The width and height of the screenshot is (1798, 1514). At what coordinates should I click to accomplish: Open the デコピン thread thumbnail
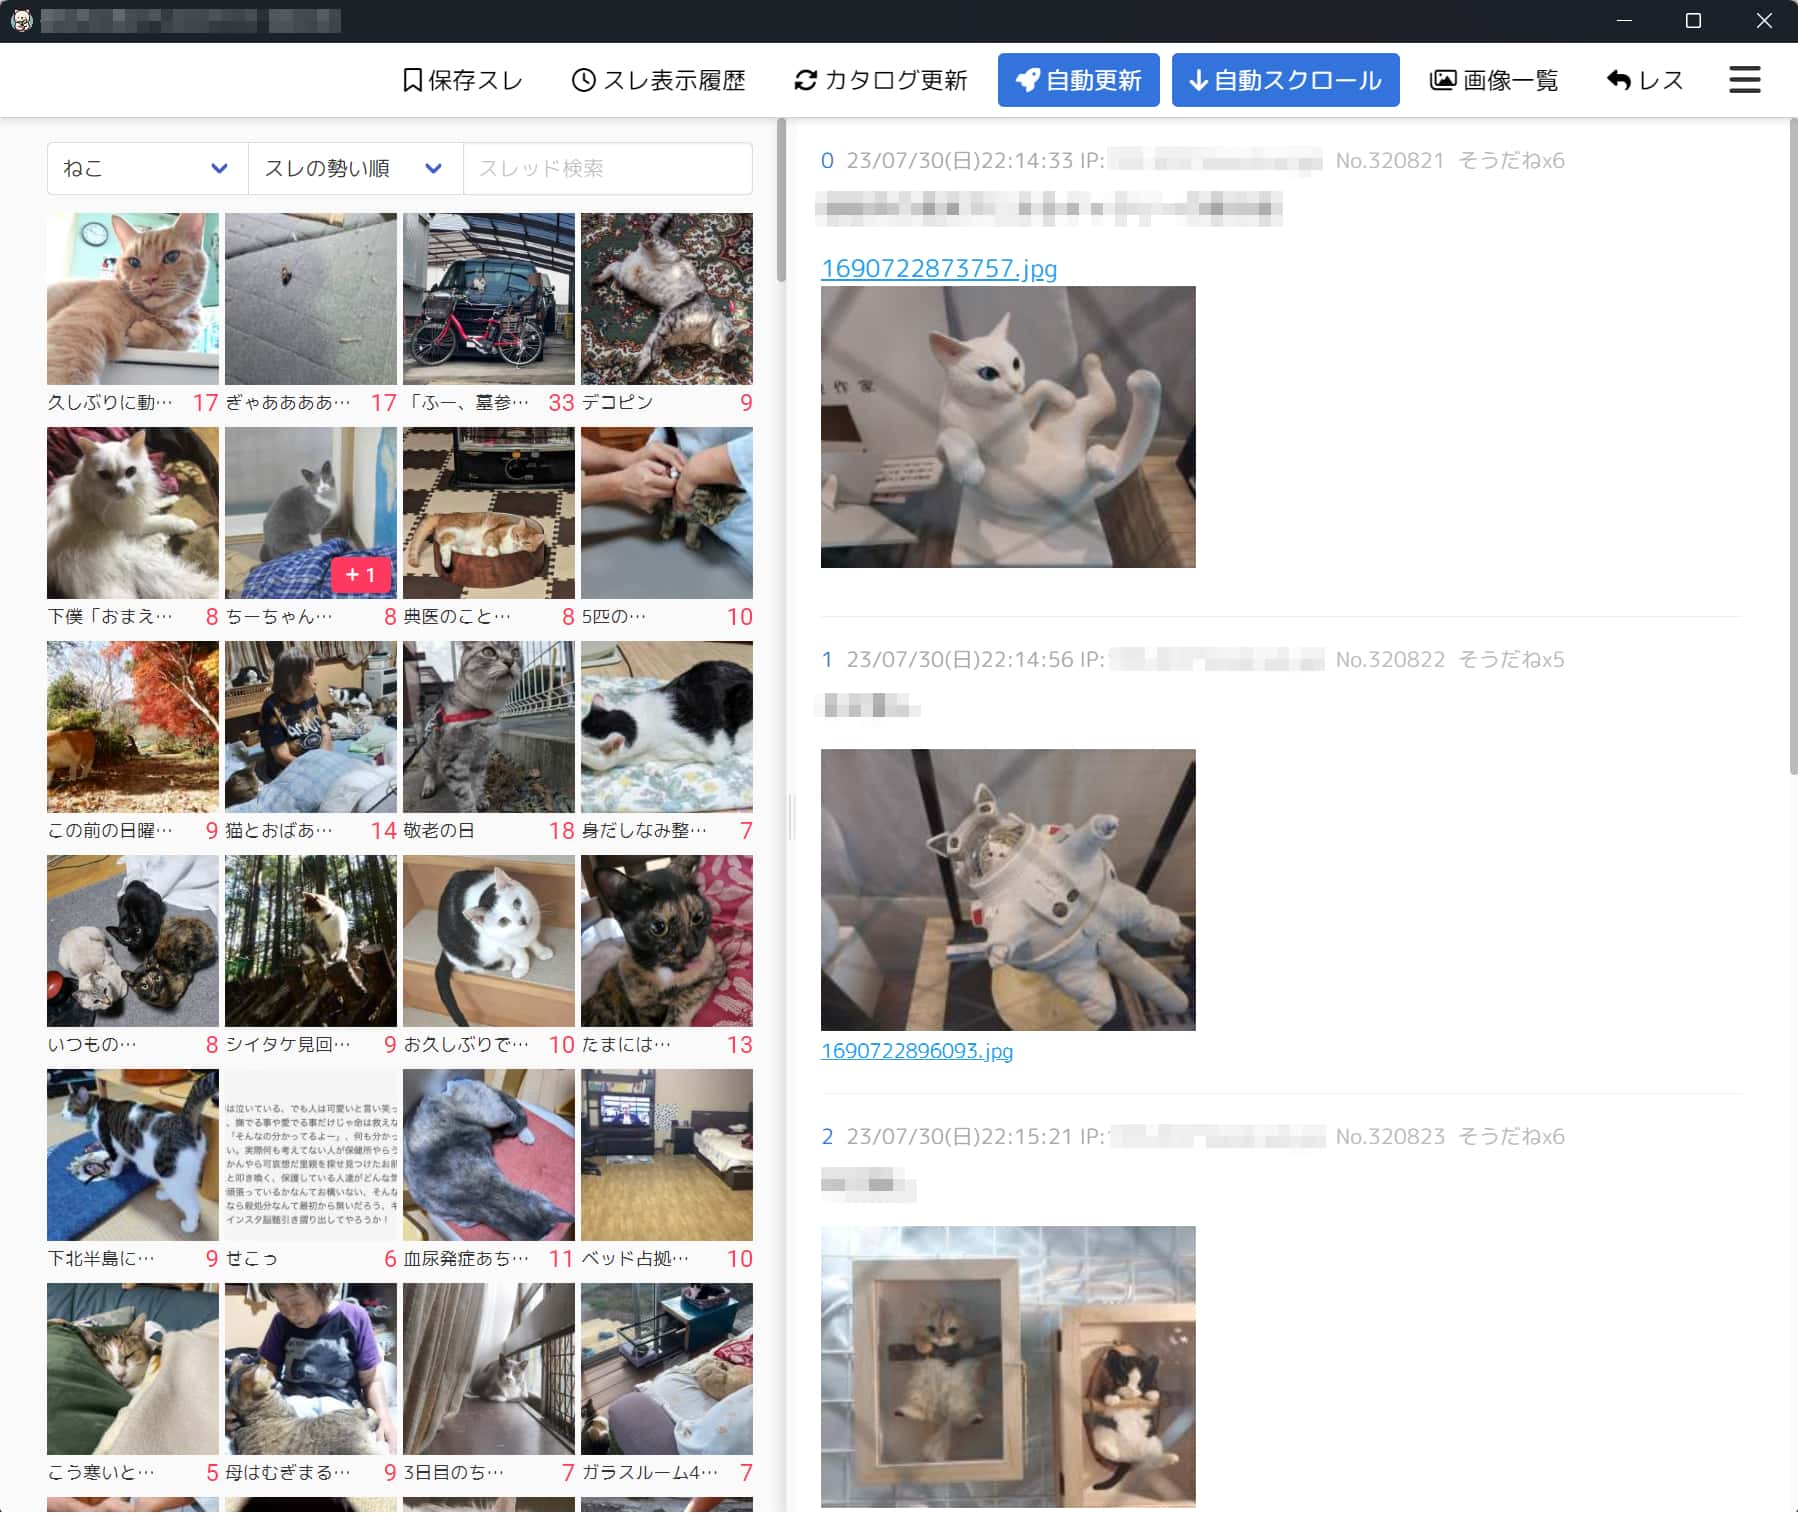point(666,298)
